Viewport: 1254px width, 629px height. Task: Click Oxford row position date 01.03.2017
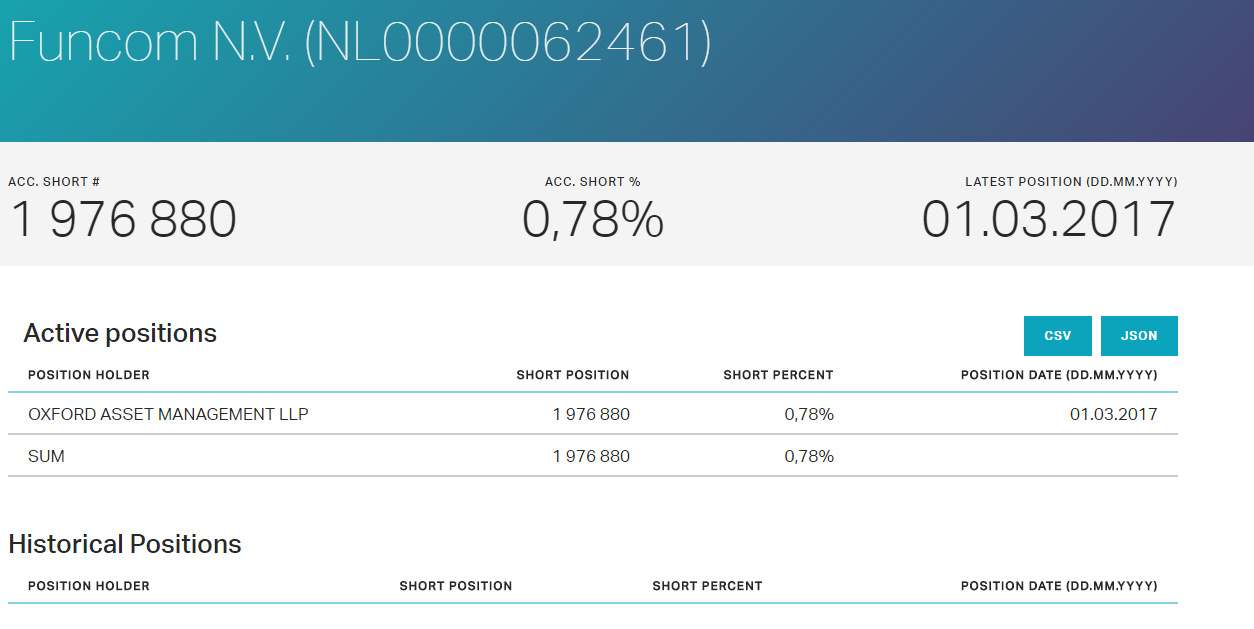pyautogui.click(x=1114, y=414)
